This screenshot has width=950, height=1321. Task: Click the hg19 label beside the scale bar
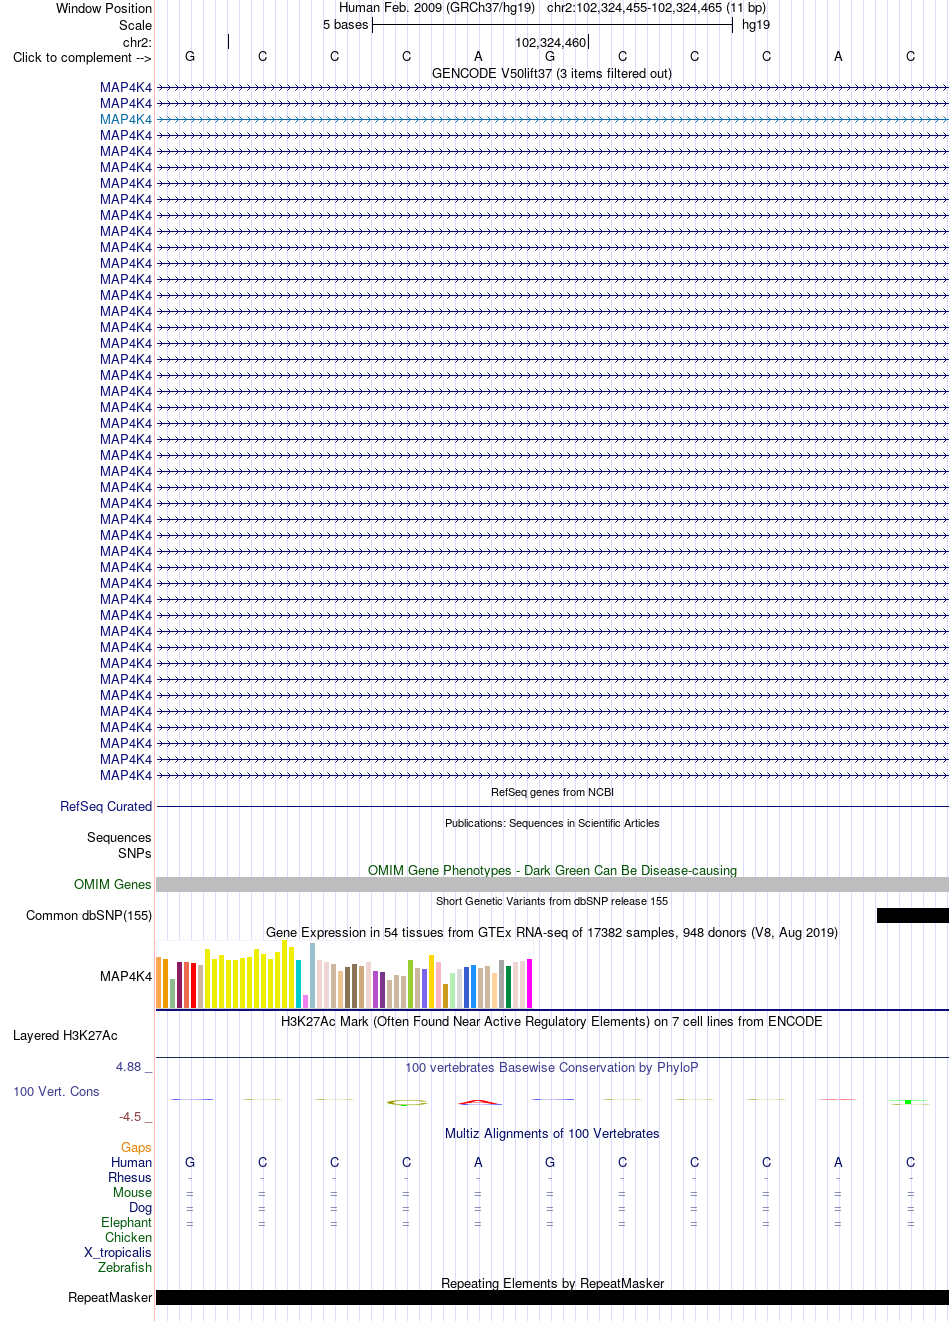pyautogui.click(x=756, y=24)
